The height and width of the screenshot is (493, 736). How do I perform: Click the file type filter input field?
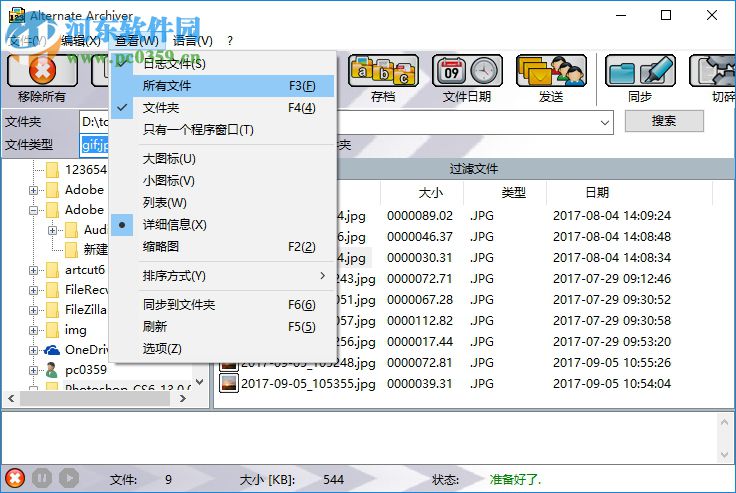coord(95,145)
